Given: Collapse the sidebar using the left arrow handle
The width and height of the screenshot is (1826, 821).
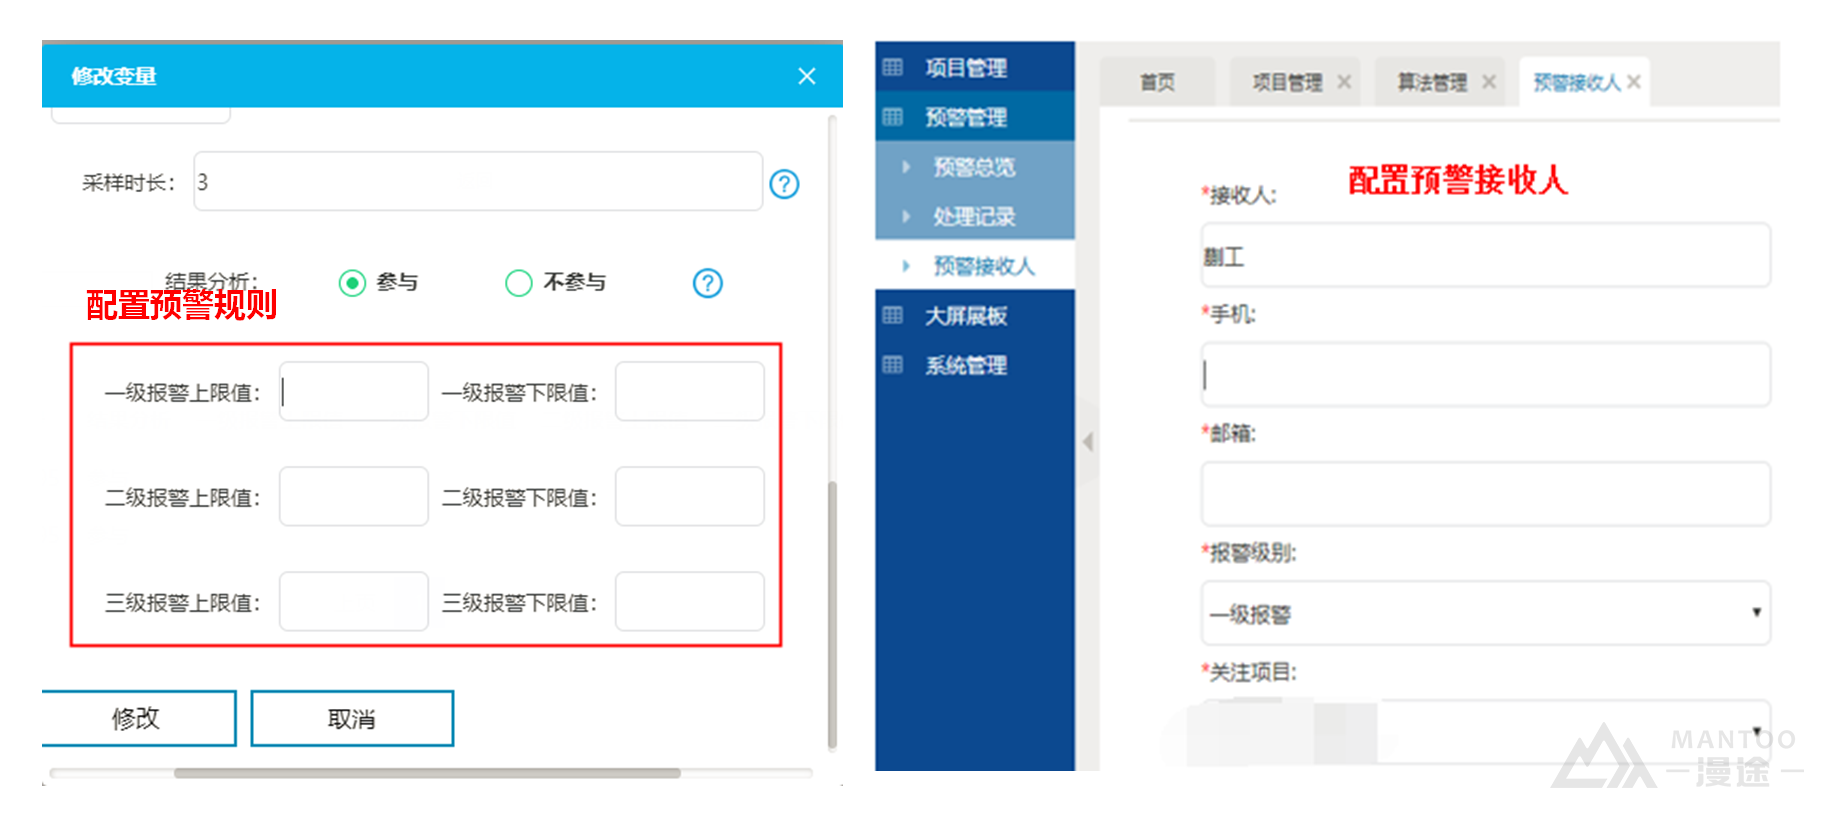Looking at the screenshot, I should 1088,441.
